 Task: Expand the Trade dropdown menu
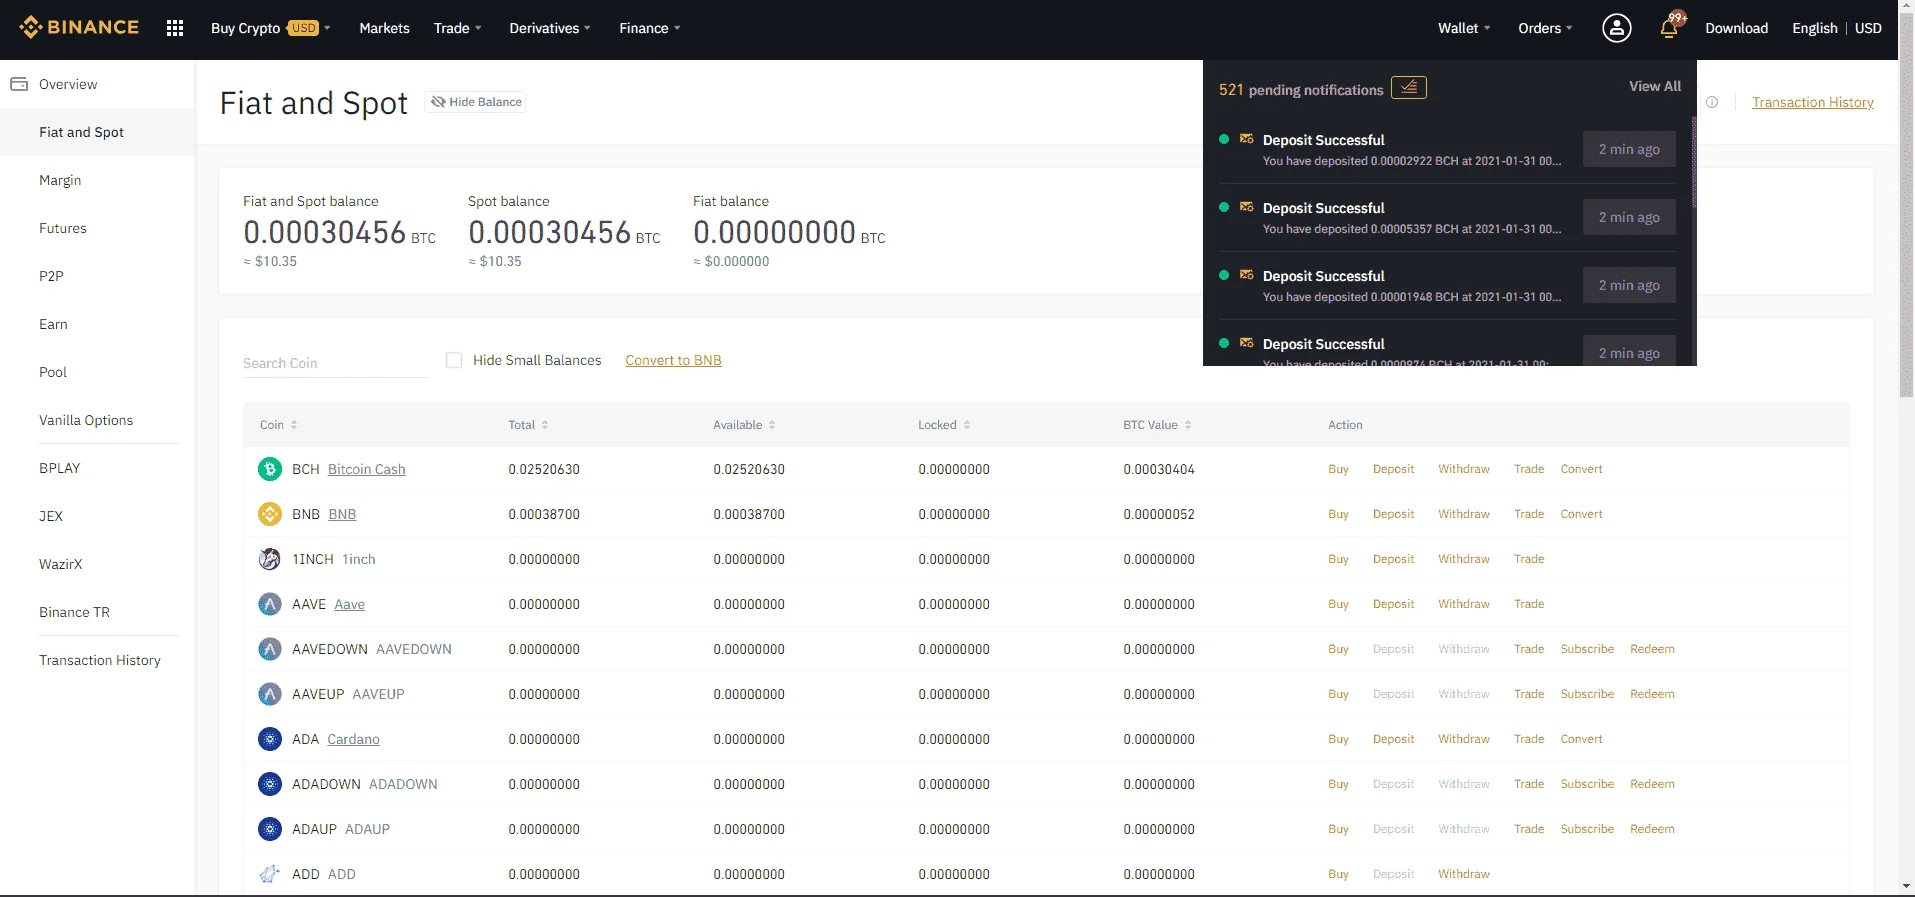458,28
